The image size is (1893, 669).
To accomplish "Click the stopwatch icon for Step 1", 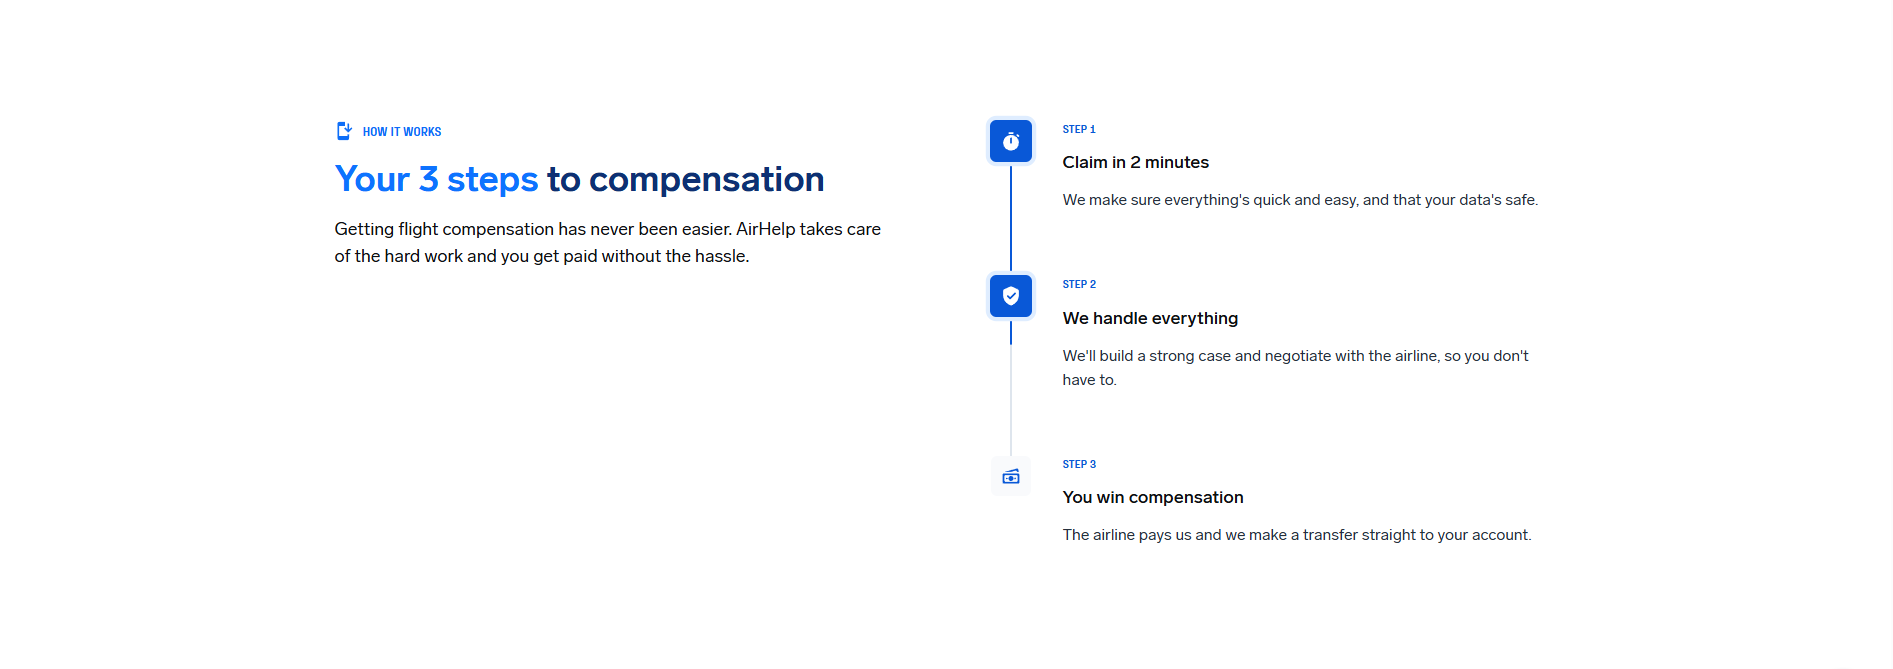I will pyautogui.click(x=1010, y=141).
